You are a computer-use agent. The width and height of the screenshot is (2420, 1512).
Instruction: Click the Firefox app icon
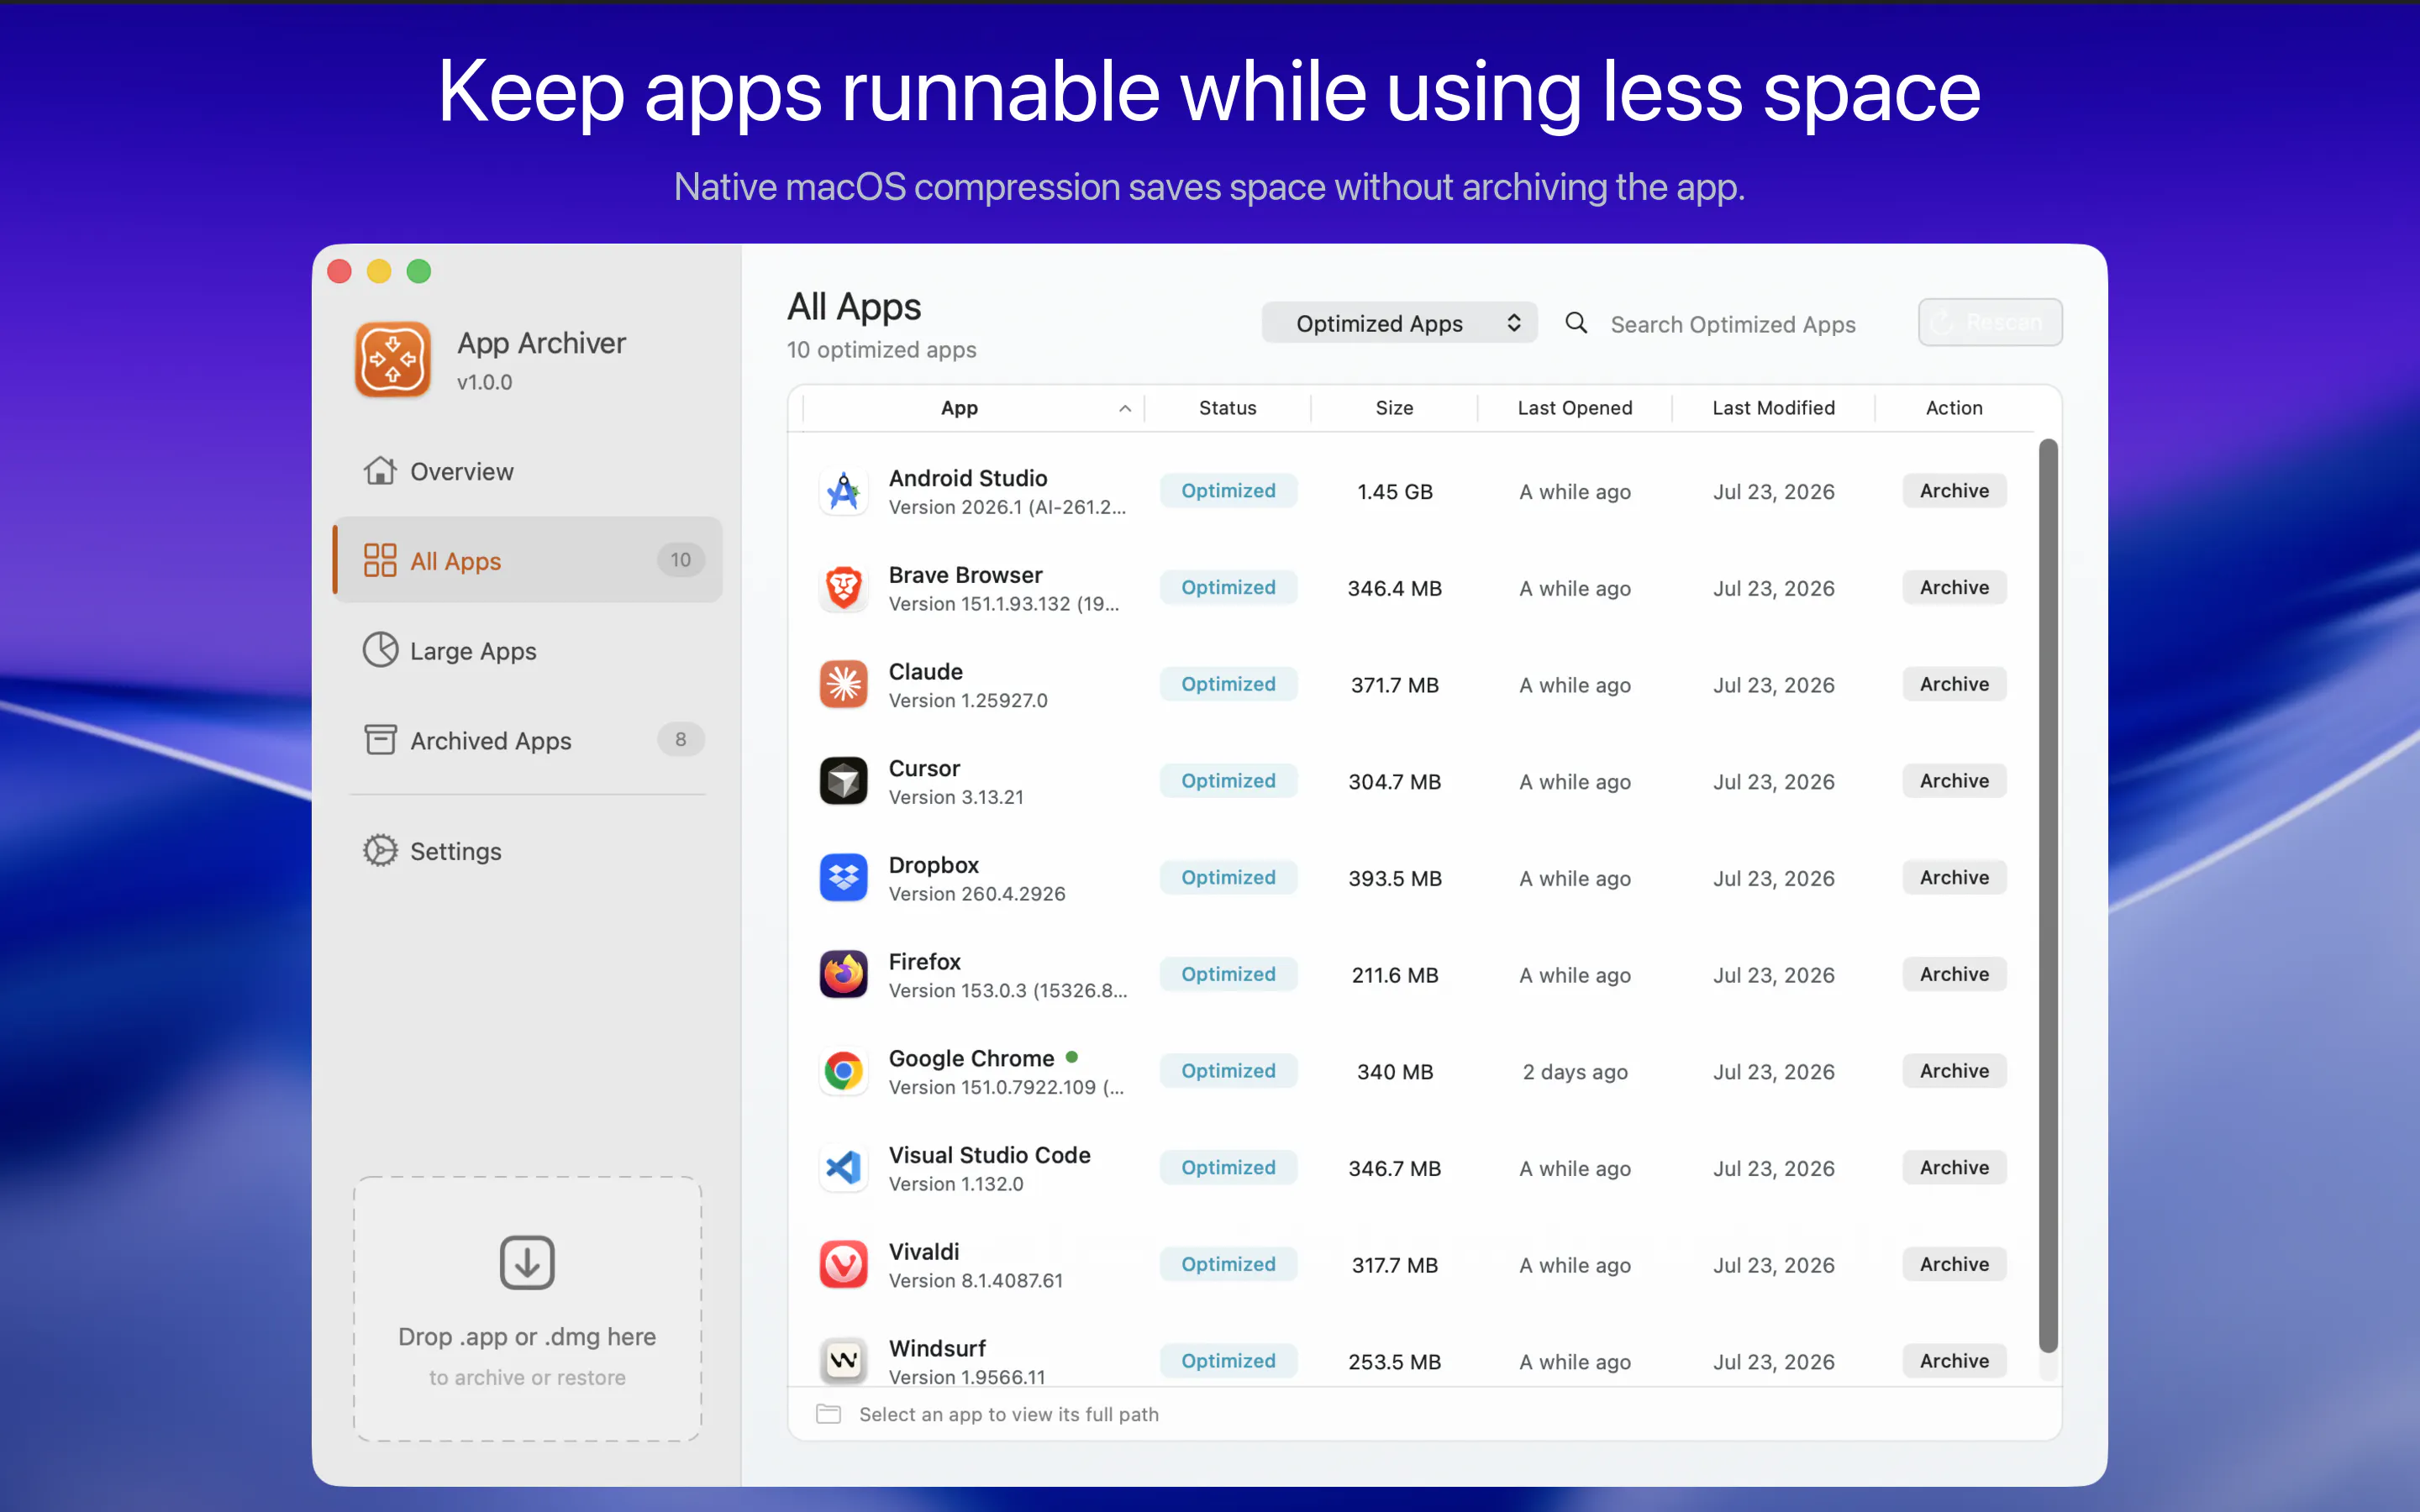point(843,975)
